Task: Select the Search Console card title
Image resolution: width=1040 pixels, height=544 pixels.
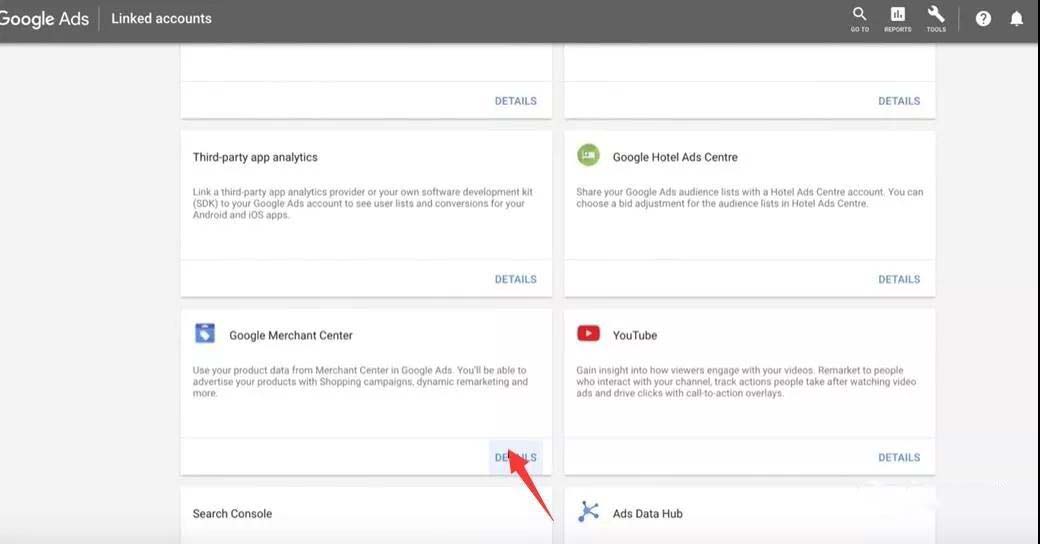Action: coord(232,513)
